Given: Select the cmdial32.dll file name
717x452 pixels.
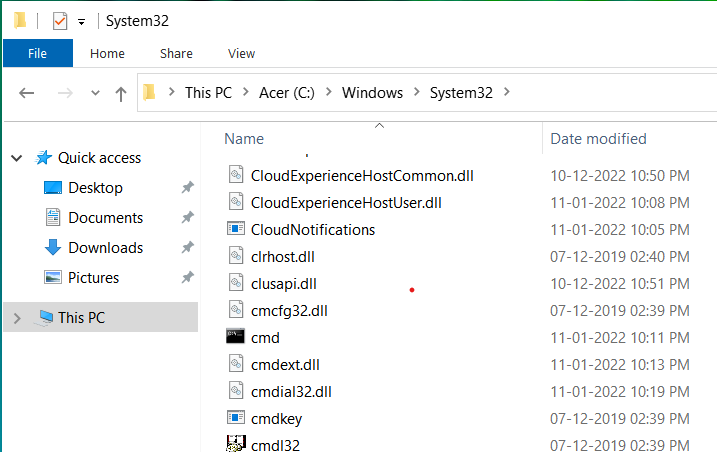Looking at the screenshot, I should (x=291, y=392).
